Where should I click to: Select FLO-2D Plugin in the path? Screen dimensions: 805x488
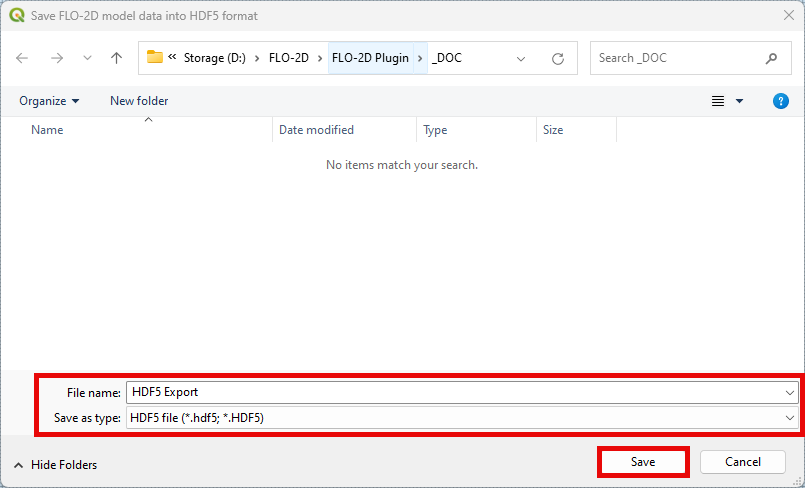(370, 58)
